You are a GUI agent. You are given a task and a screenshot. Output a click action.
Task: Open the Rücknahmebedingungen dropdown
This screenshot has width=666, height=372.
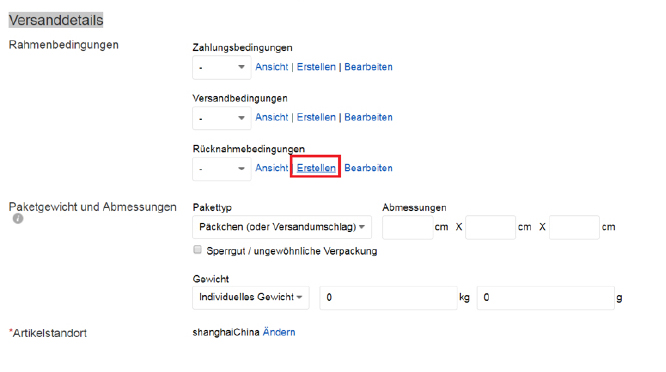pos(222,169)
